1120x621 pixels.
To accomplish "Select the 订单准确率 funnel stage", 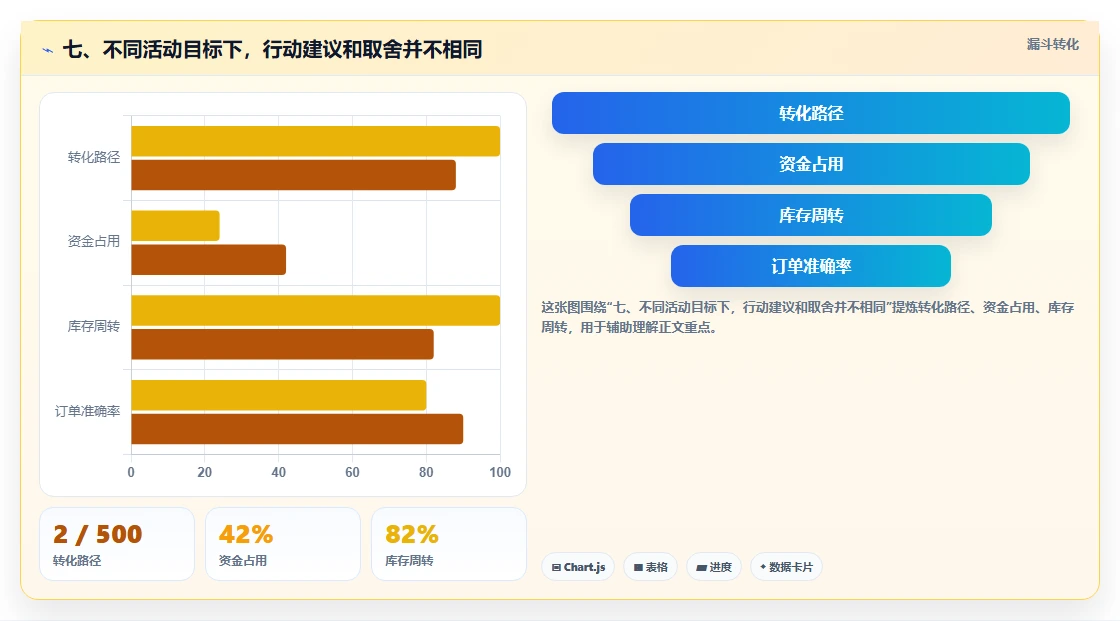I will coord(811,266).
